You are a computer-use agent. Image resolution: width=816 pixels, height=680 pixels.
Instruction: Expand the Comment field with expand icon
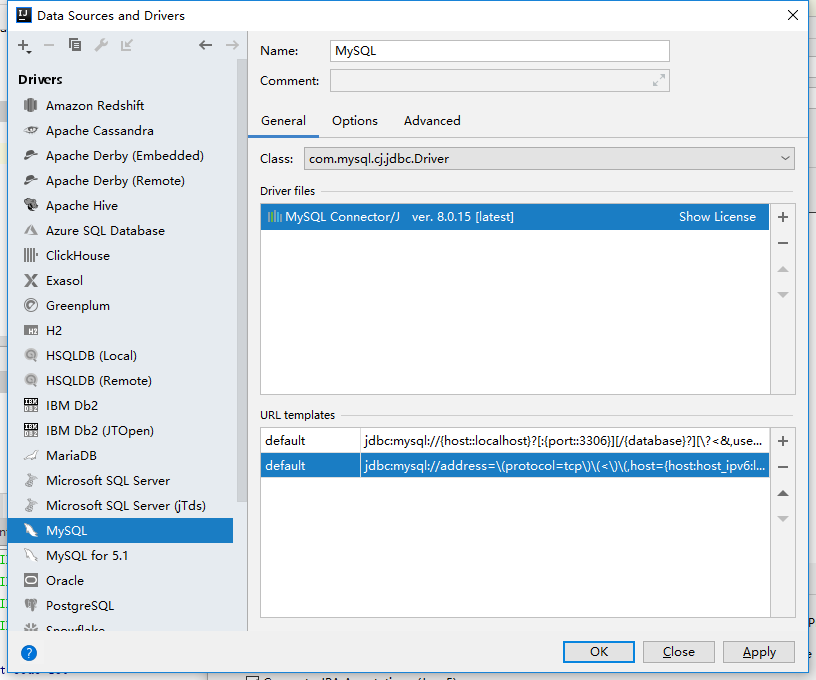click(659, 81)
